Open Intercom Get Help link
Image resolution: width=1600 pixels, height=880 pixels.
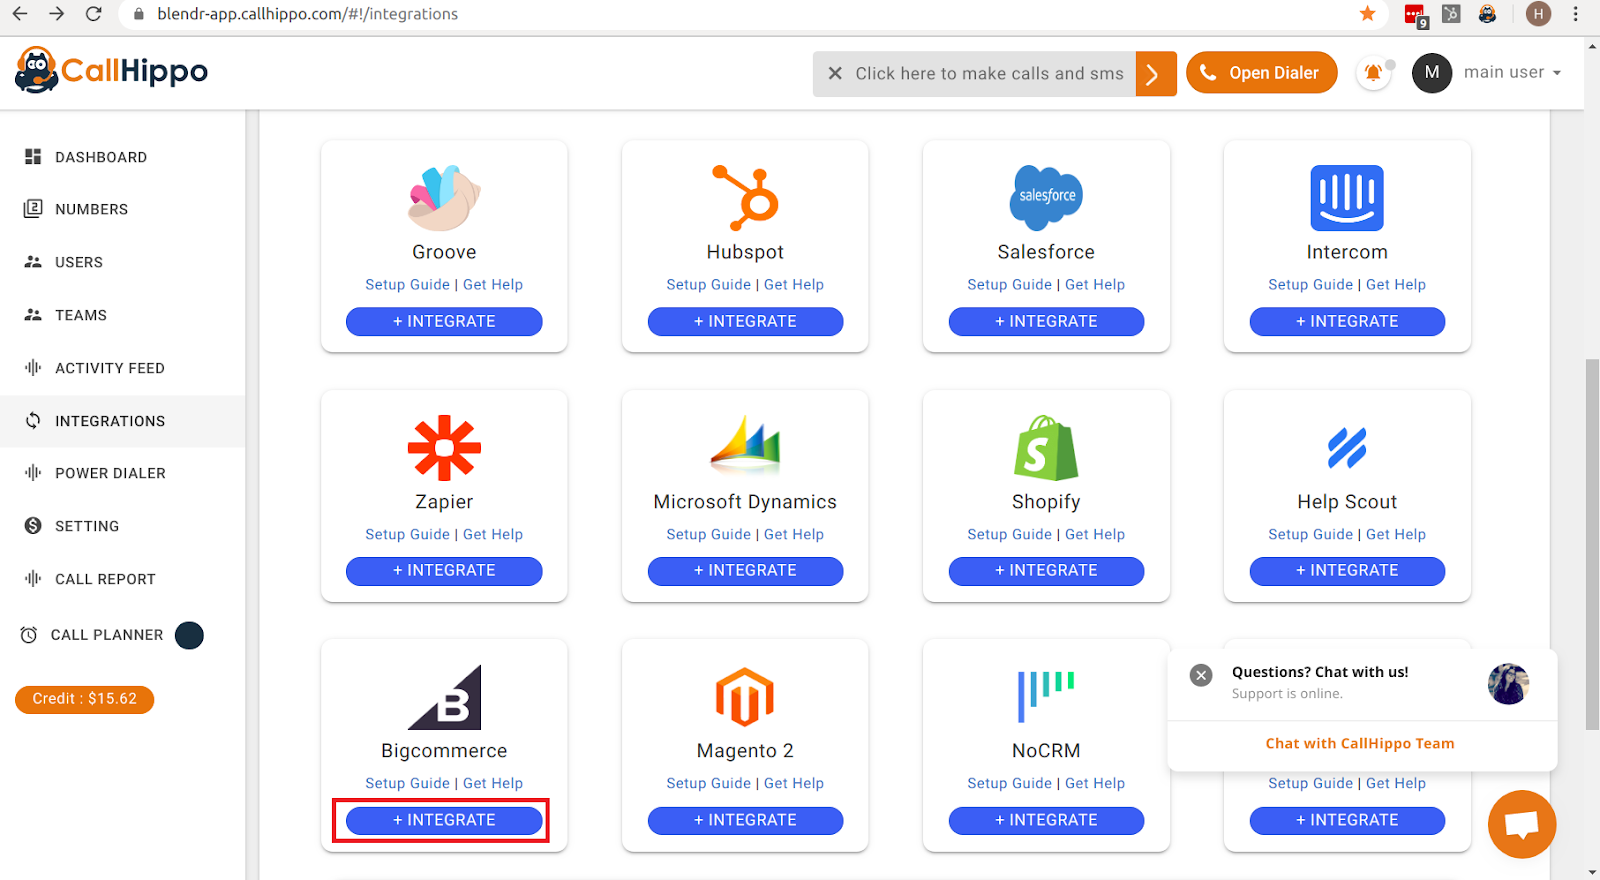pyautogui.click(x=1396, y=284)
